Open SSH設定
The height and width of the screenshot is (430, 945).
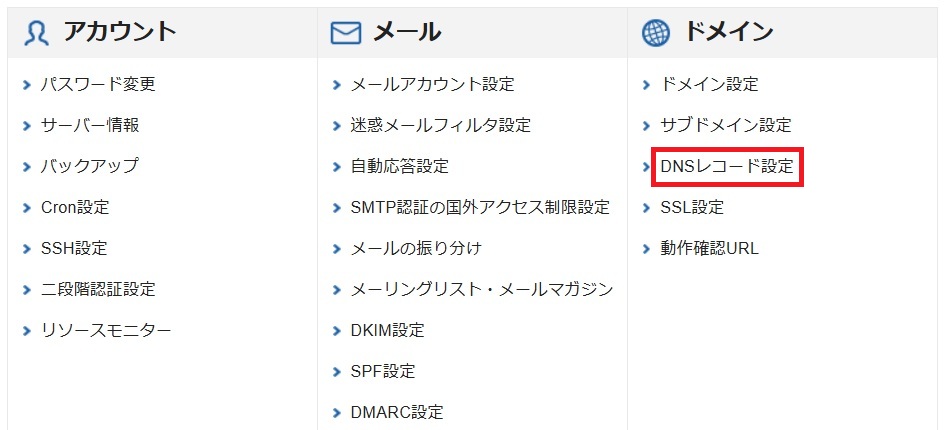point(74,248)
